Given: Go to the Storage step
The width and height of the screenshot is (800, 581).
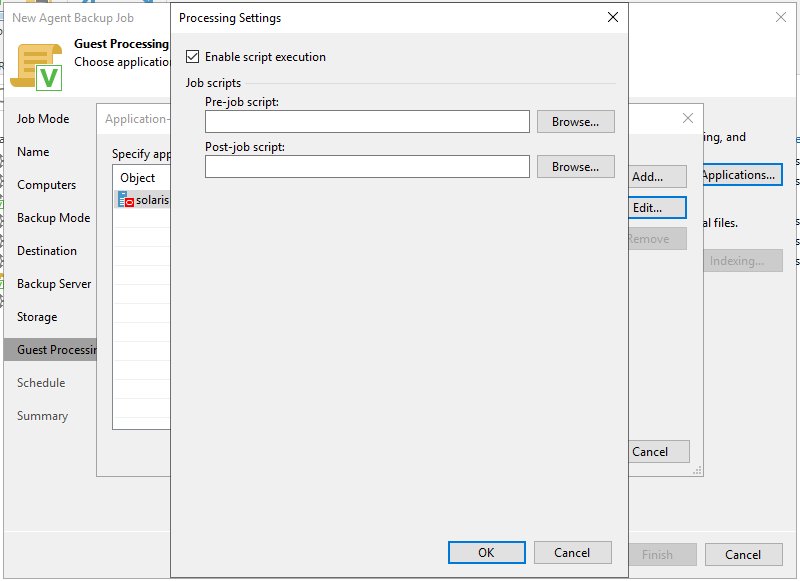Looking at the screenshot, I should tap(37, 317).
